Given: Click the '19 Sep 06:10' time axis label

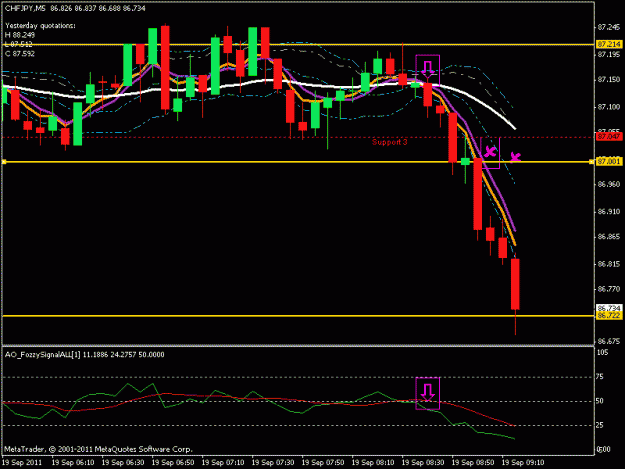Looking at the screenshot, I should (x=73, y=463).
